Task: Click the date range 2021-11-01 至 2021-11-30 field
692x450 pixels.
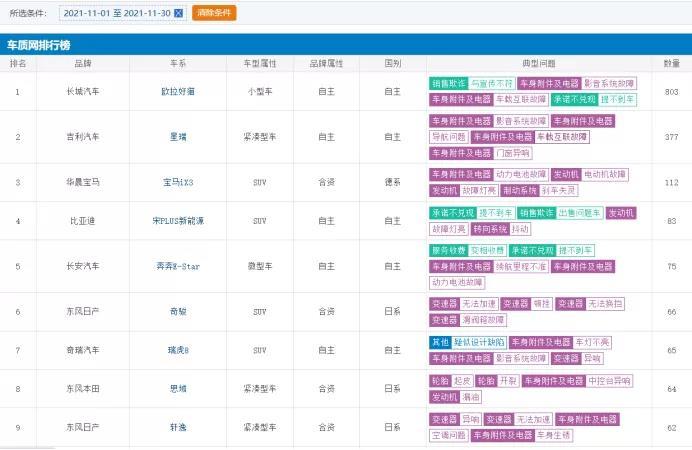Action: (x=123, y=13)
